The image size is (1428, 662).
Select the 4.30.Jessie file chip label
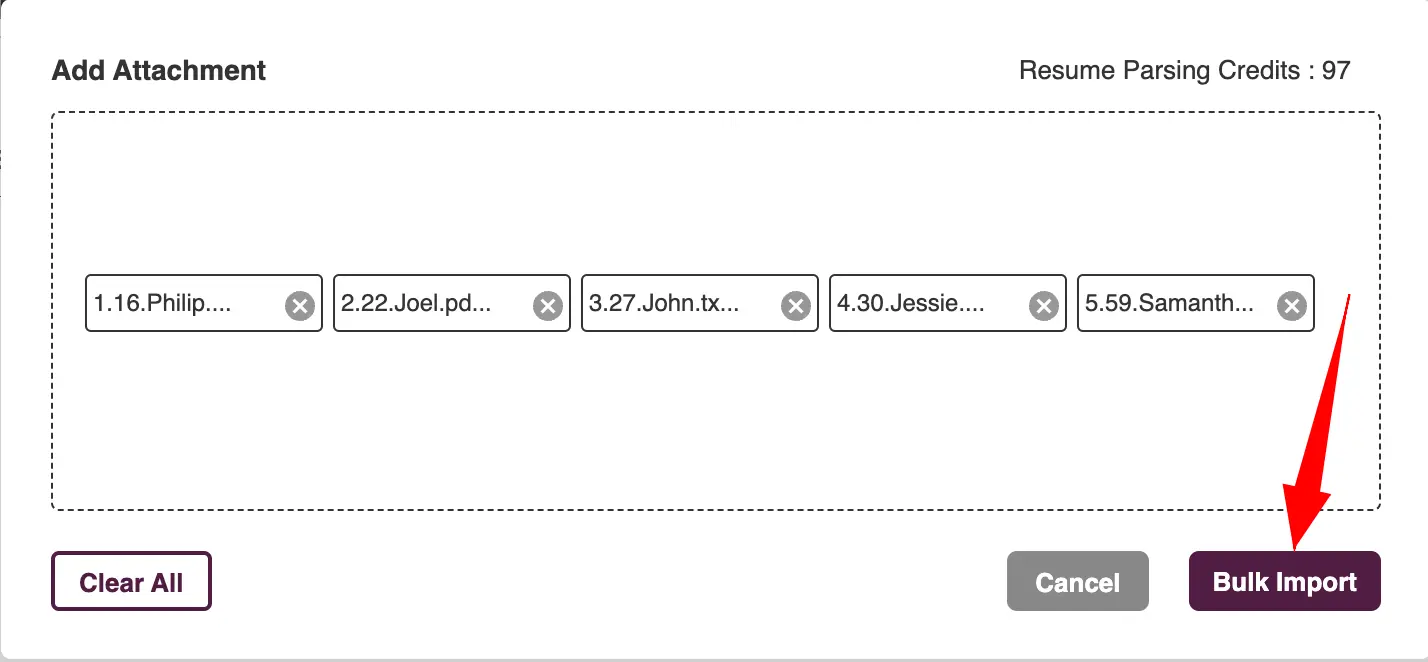[911, 303]
